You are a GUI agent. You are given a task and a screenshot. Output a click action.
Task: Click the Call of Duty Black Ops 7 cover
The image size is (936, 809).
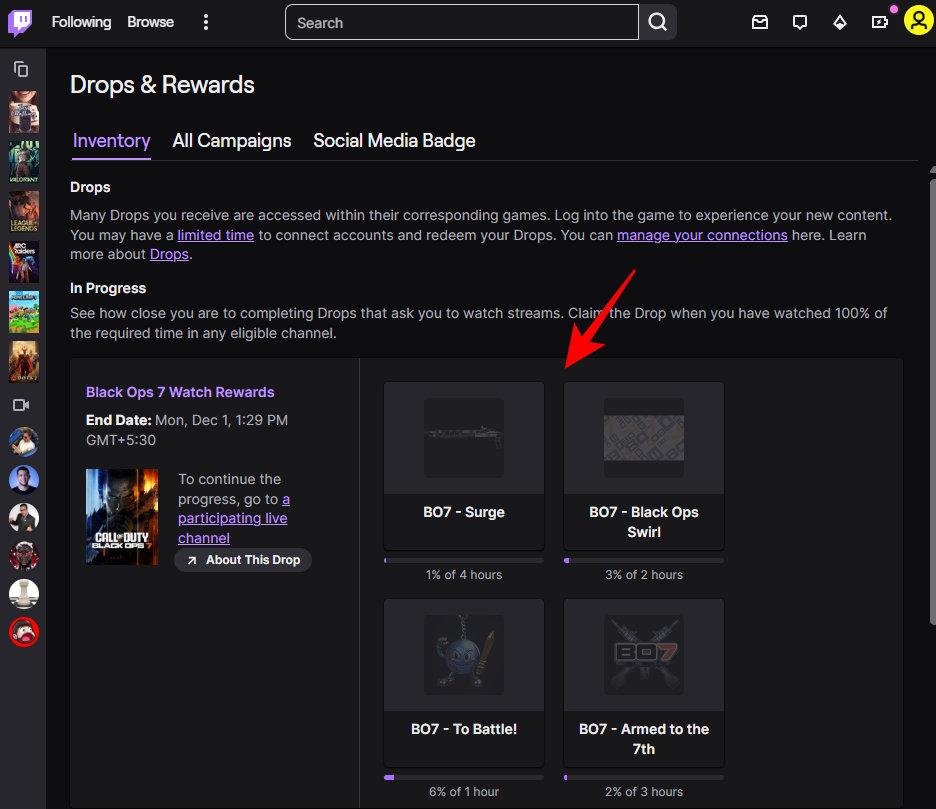pos(122,517)
